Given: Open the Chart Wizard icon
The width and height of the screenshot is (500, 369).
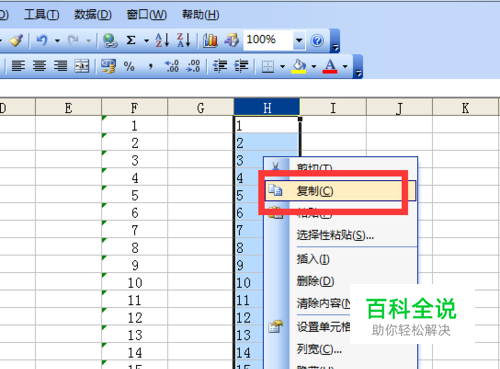Looking at the screenshot, I should click(210, 40).
